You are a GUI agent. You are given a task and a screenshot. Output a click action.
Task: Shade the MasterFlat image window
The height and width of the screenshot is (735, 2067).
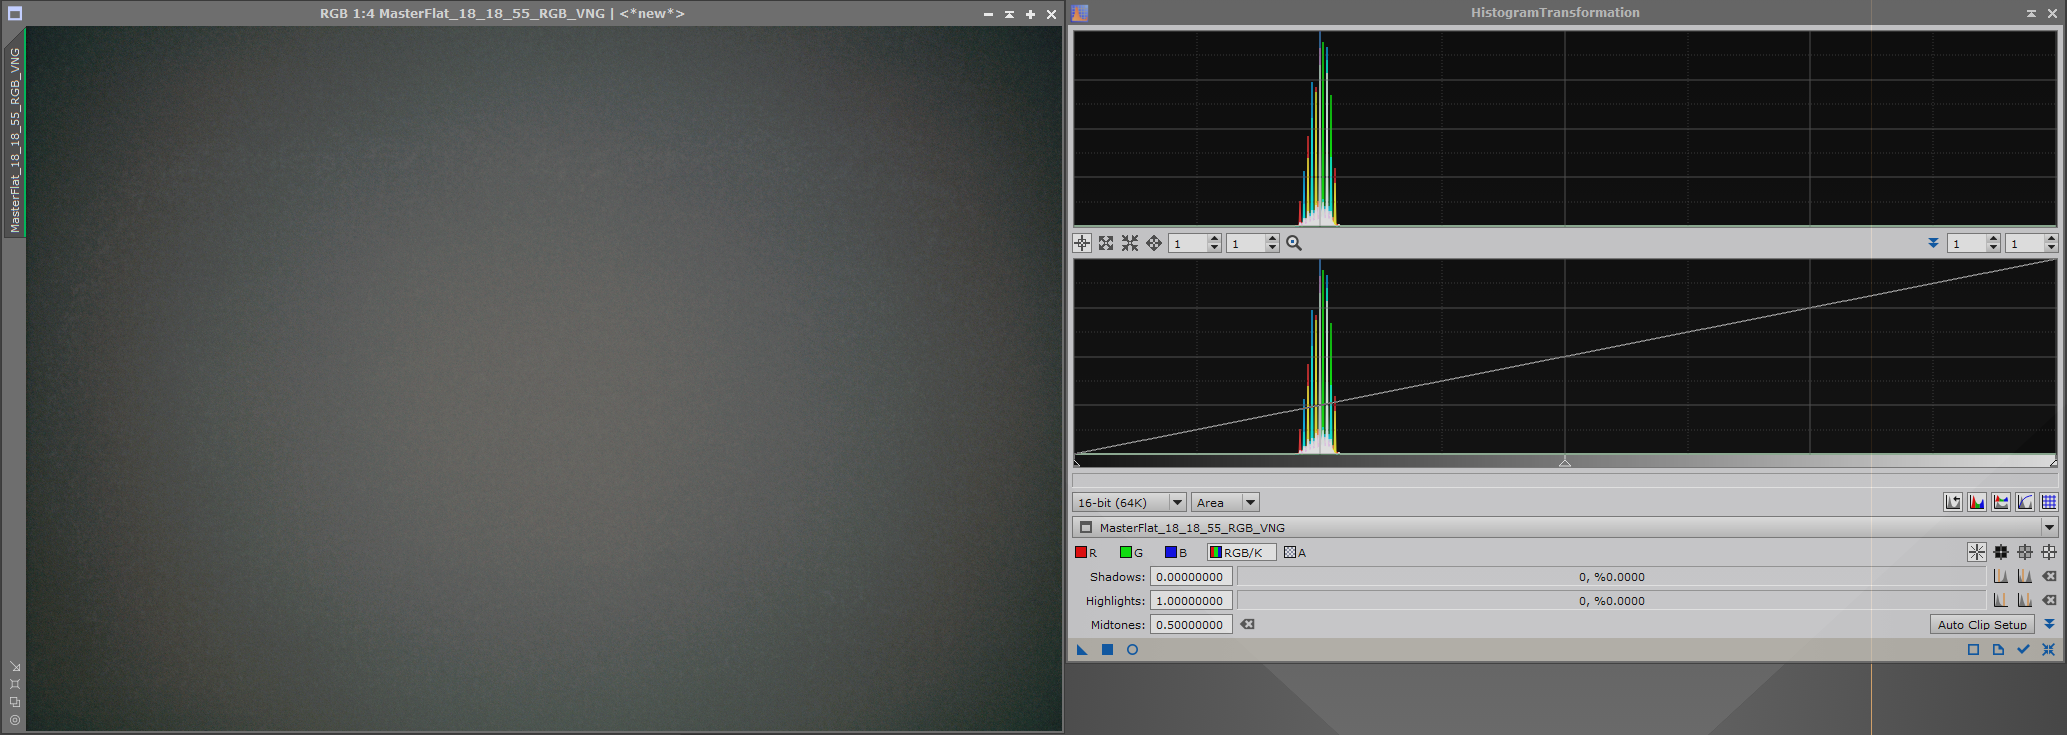click(1009, 14)
